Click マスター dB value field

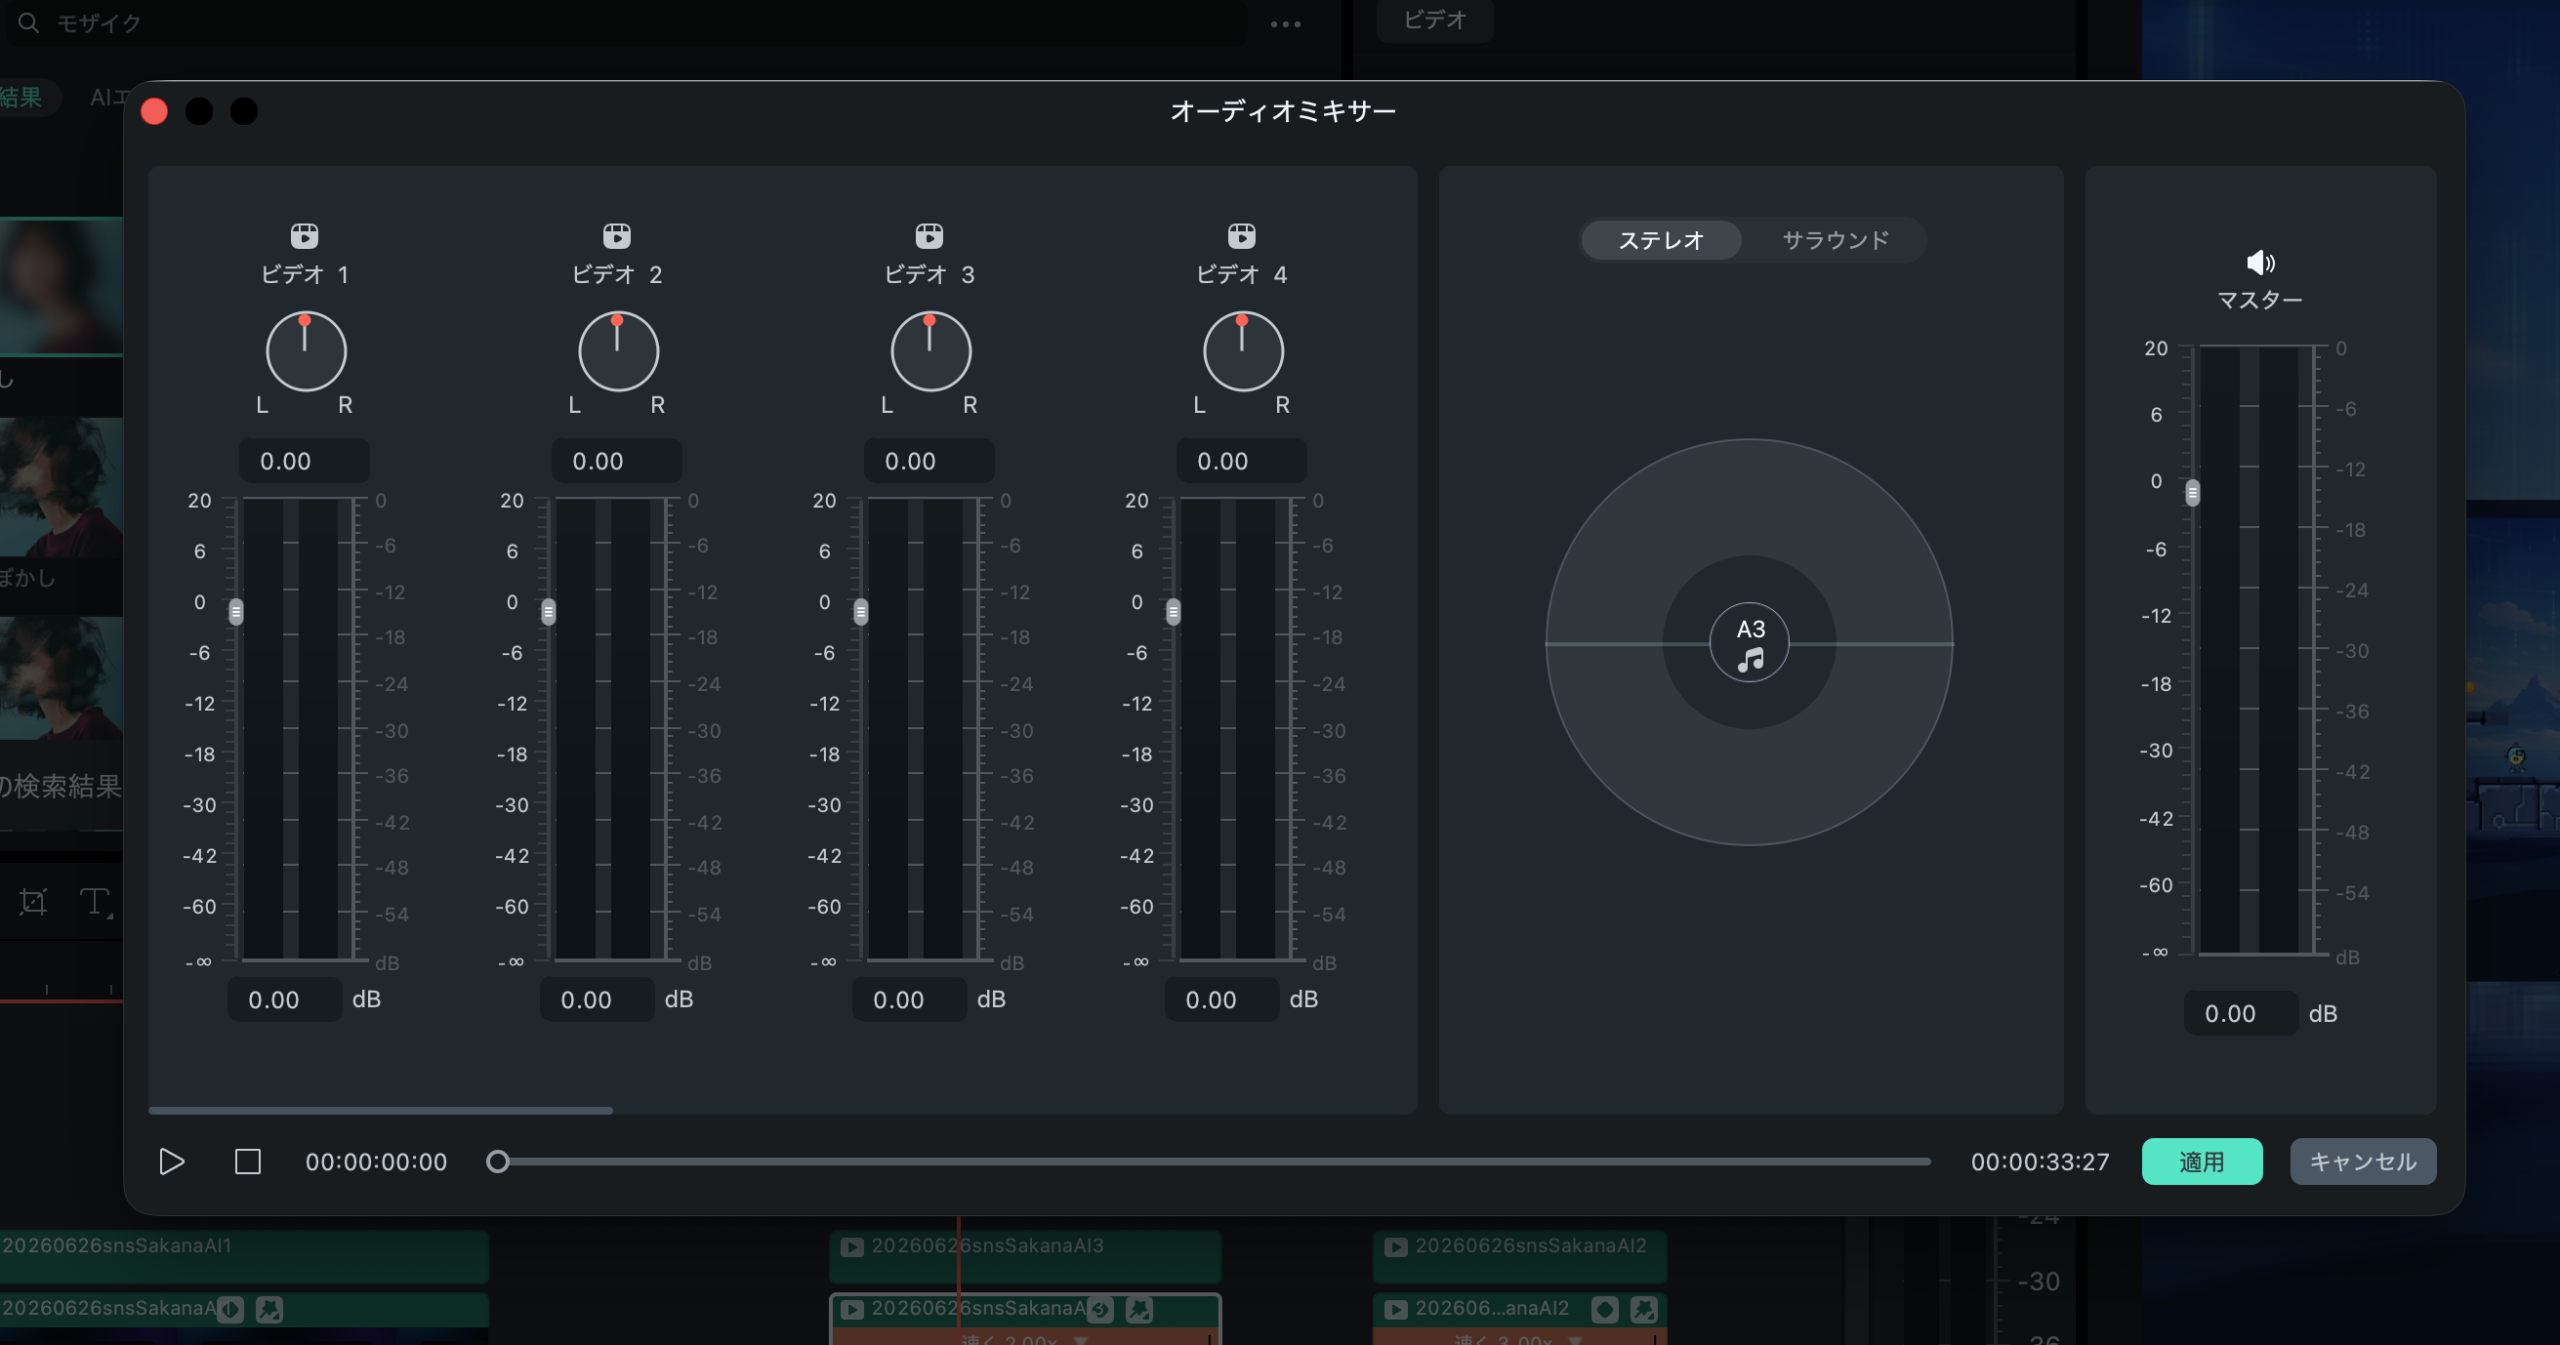tap(2241, 1013)
